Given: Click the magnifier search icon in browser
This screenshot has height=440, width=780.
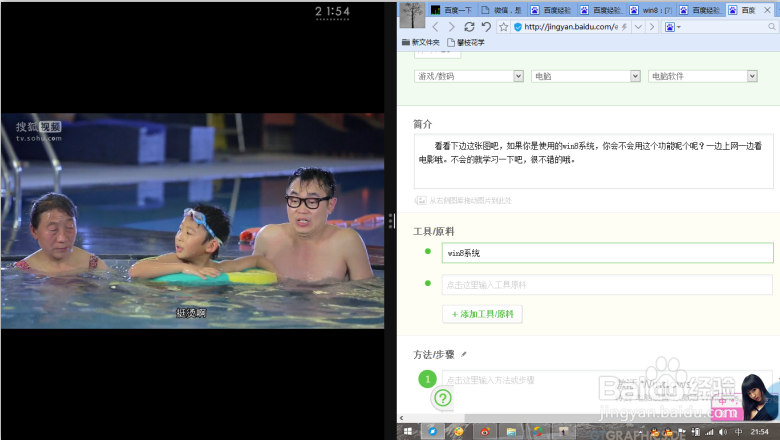Looking at the screenshot, I should pos(772,27).
